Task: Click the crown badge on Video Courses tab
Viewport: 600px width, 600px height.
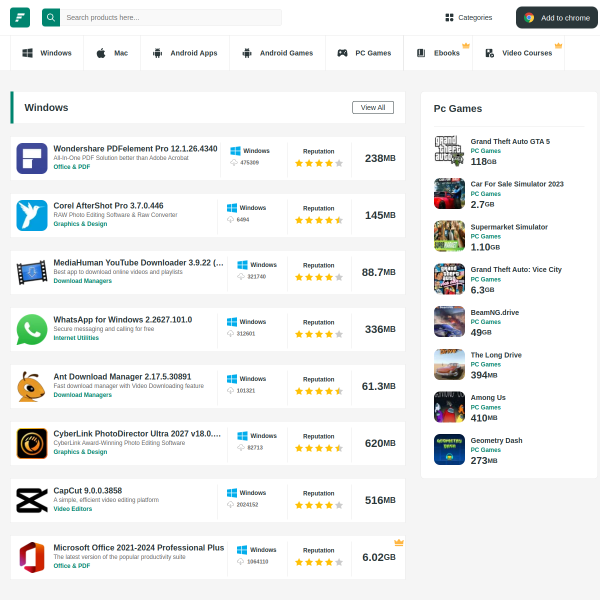Action: (558, 46)
